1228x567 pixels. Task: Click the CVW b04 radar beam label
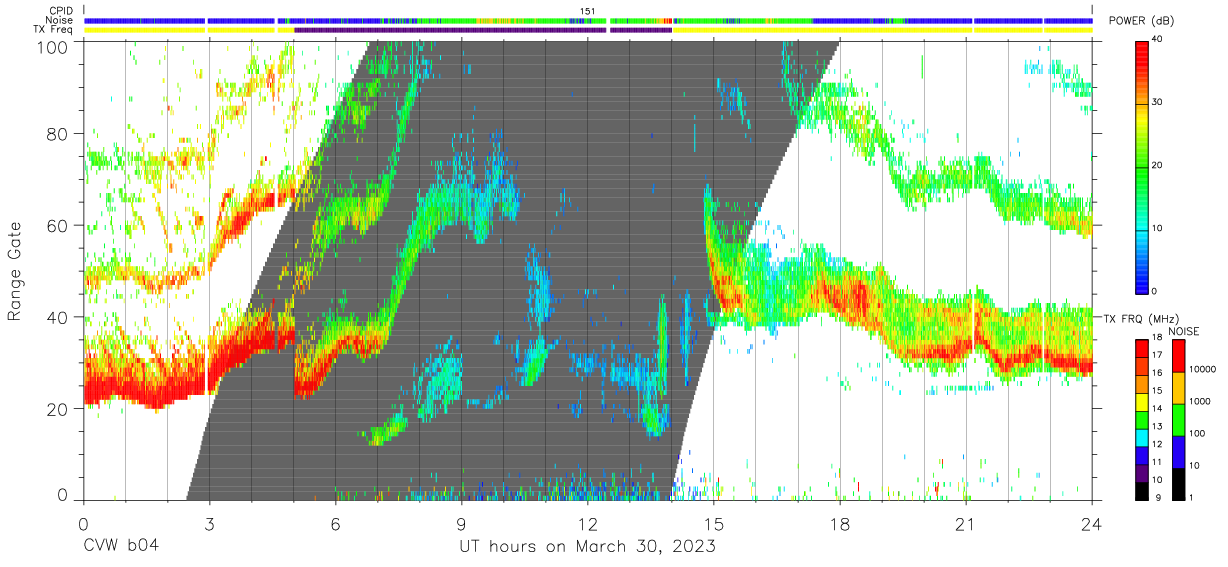[x=121, y=547]
